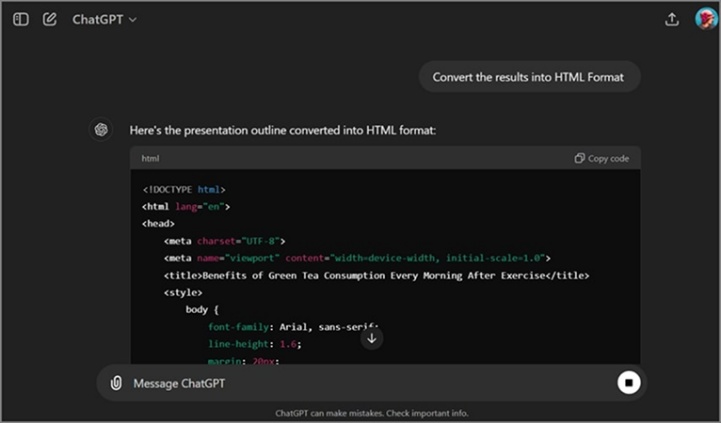Open the ChatGPT model selector dropdown
This screenshot has height=423, width=721.
104,19
